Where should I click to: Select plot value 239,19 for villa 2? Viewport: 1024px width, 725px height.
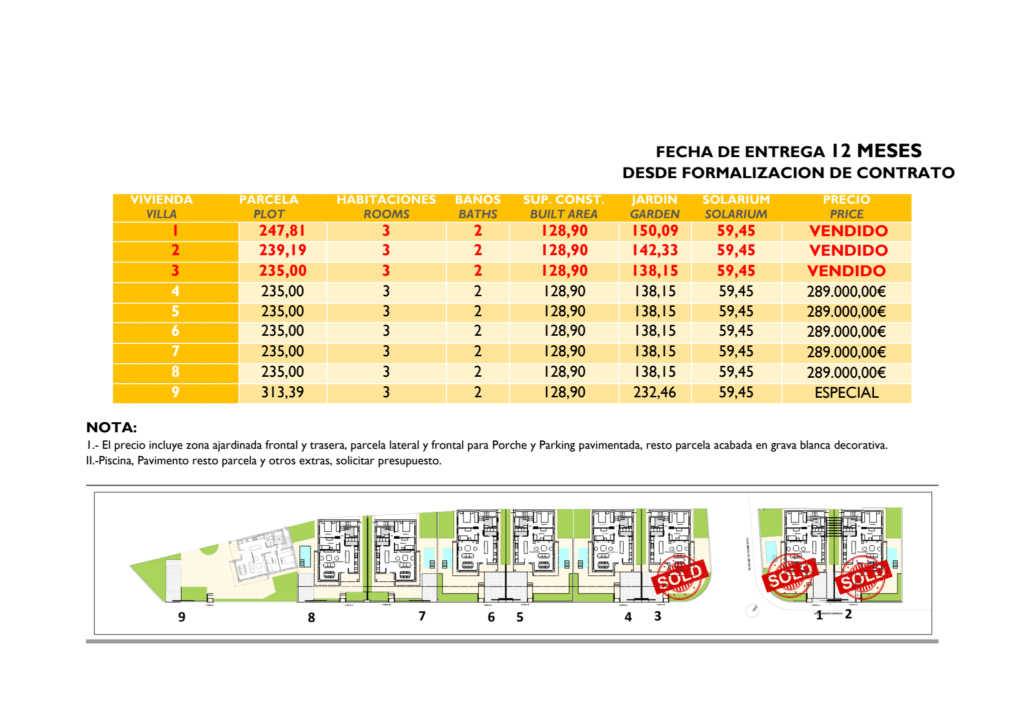pyautogui.click(x=282, y=251)
